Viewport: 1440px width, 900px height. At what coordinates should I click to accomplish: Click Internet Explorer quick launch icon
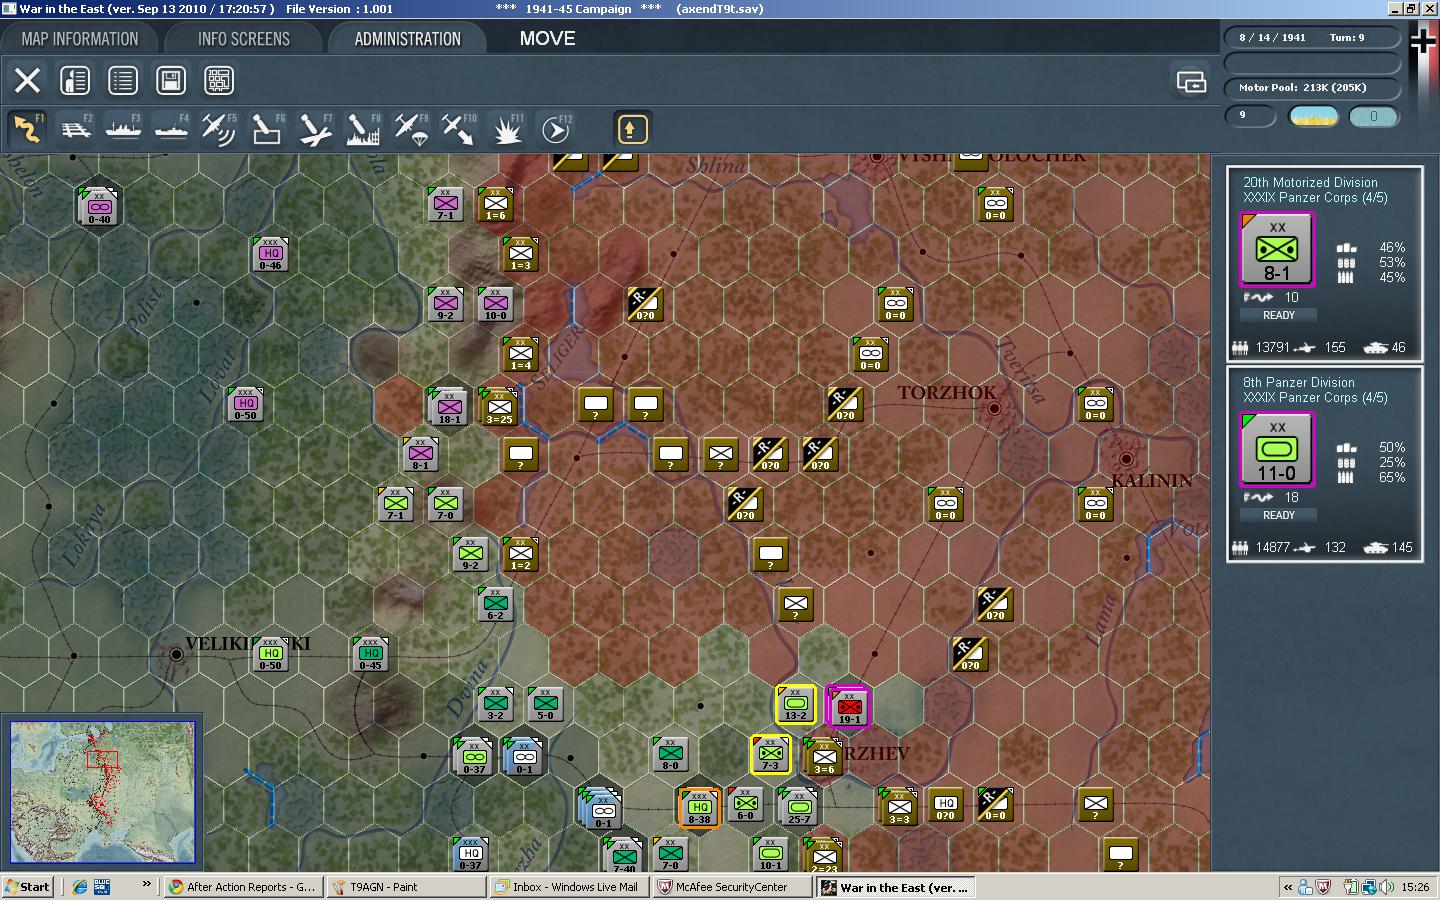click(79, 887)
